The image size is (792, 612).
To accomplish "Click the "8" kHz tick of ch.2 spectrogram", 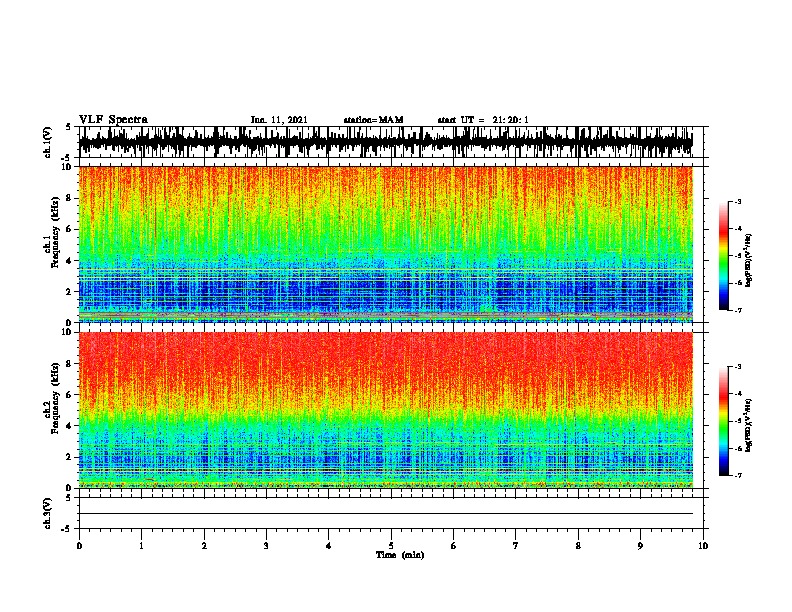I will (x=70, y=364).
